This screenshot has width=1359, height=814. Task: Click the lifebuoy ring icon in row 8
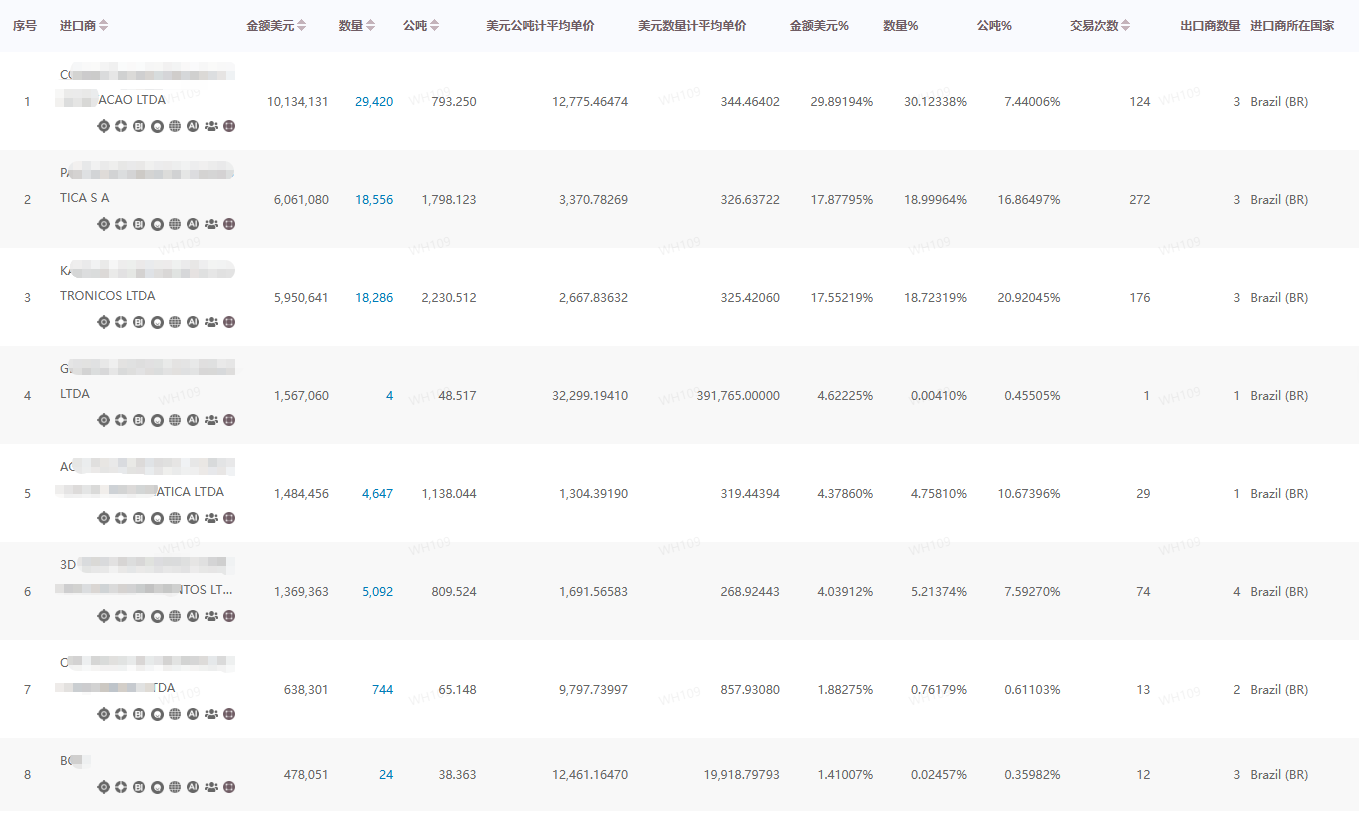pos(121,787)
